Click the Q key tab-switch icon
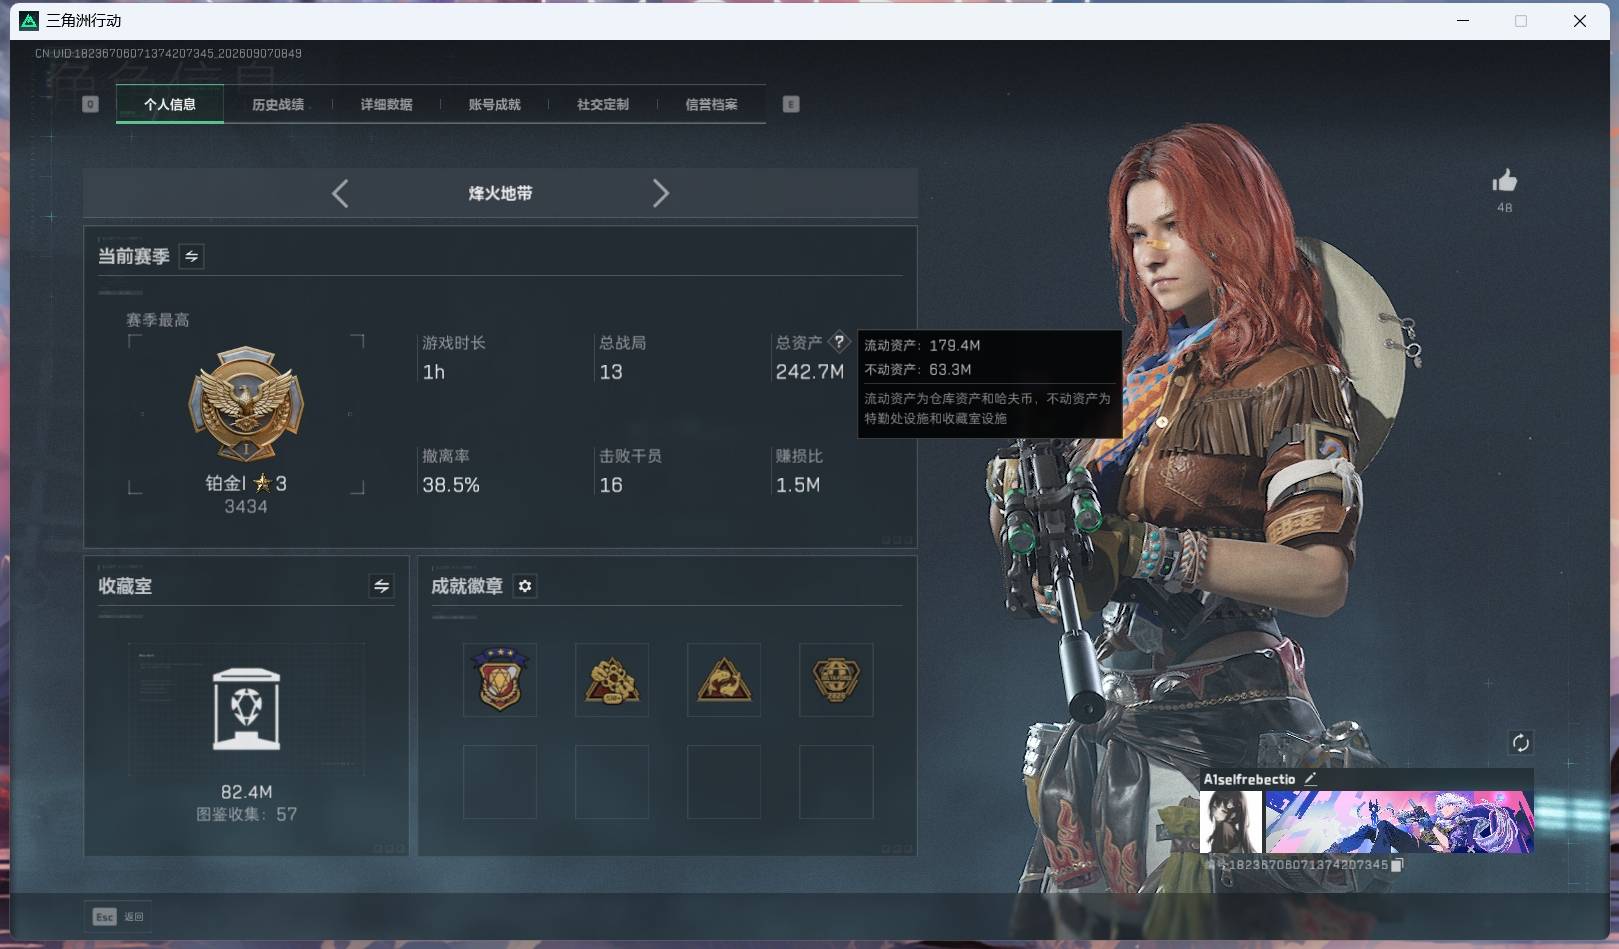The image size is (1619, 949). [x=90, y=104]
